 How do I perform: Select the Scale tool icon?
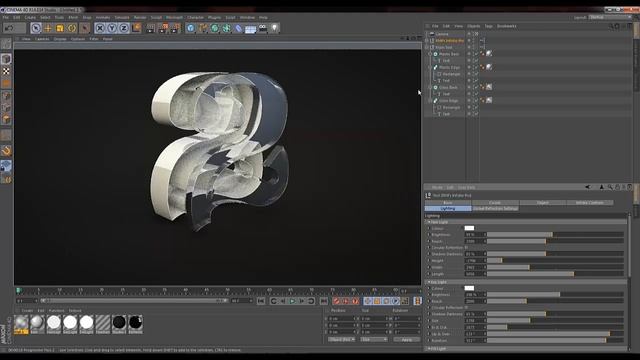60,28
